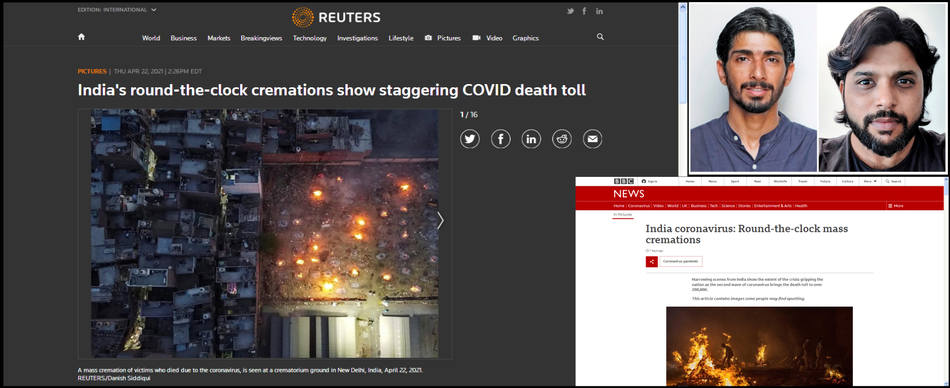Viewport: 950px width, 388px height.
Task: Expand Edition: International dropdown
Action: pos(117,10)
